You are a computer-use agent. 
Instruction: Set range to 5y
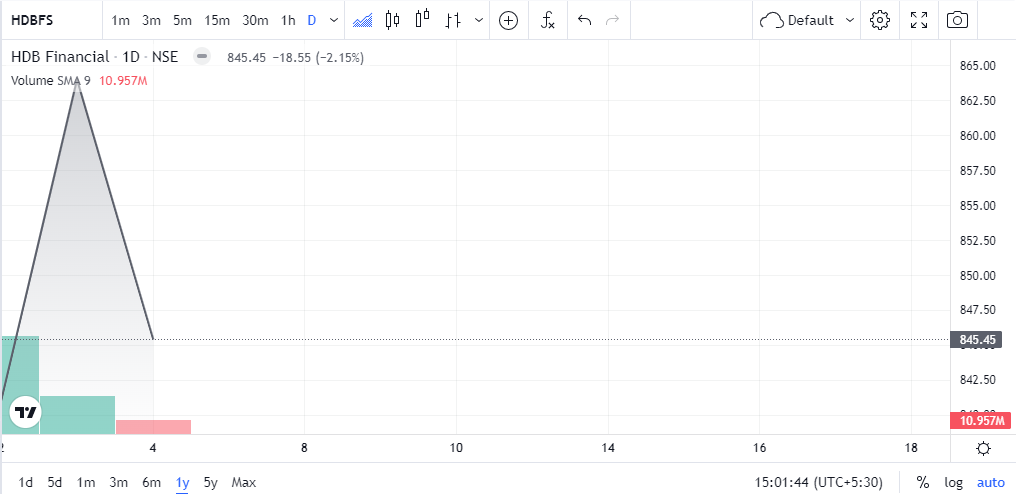coord(210,483)
